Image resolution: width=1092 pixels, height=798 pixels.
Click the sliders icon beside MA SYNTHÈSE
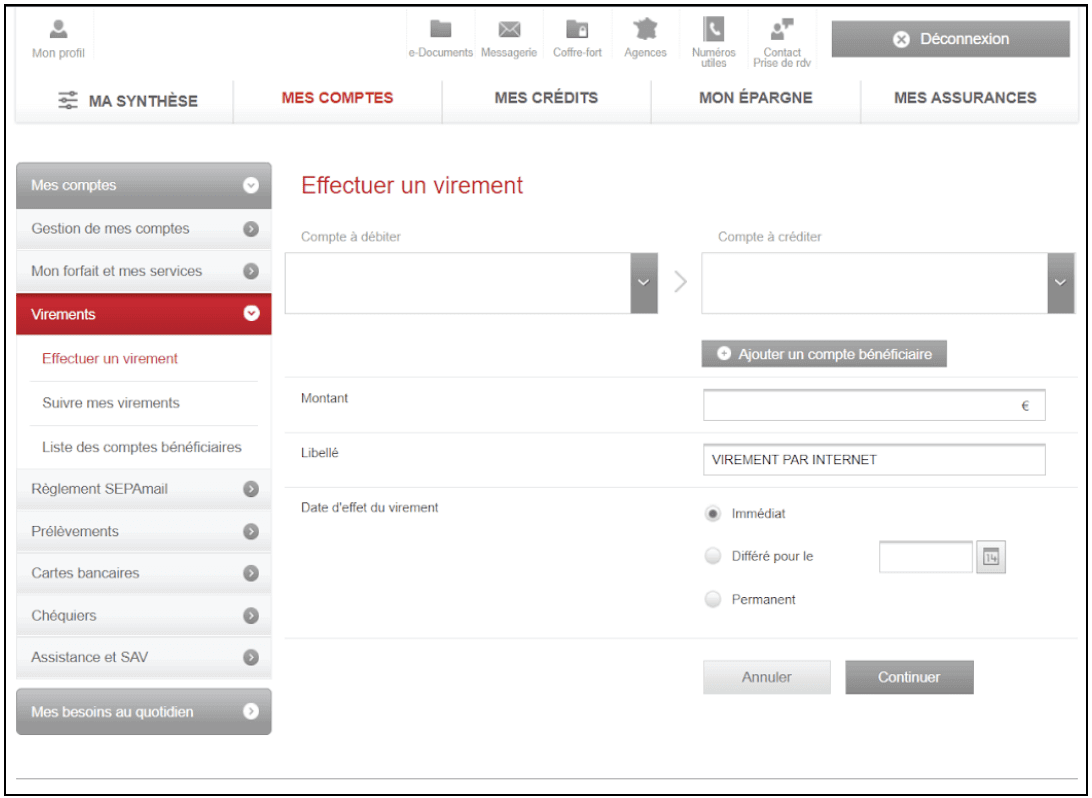click(68, 100)
